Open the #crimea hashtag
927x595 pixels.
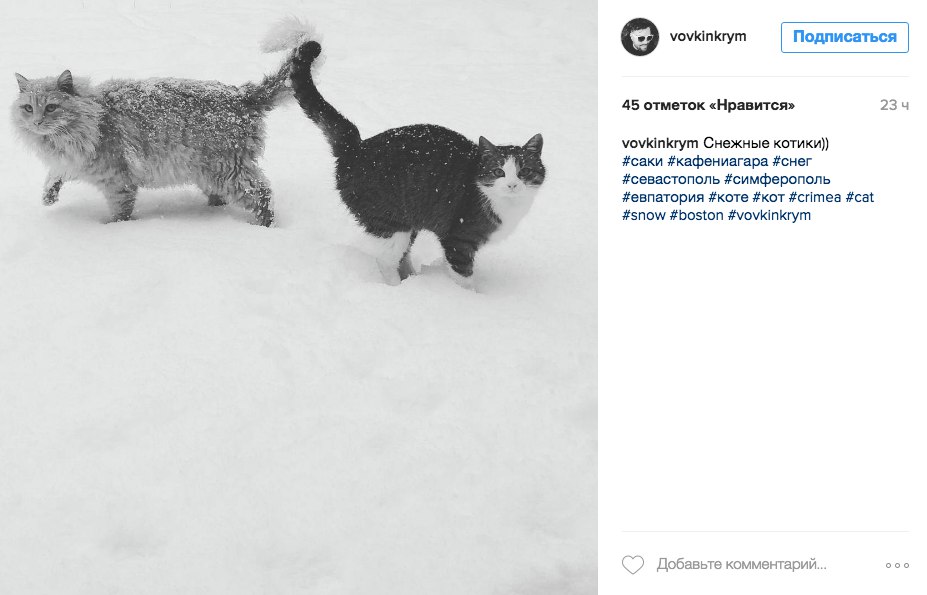pos(815,198)
